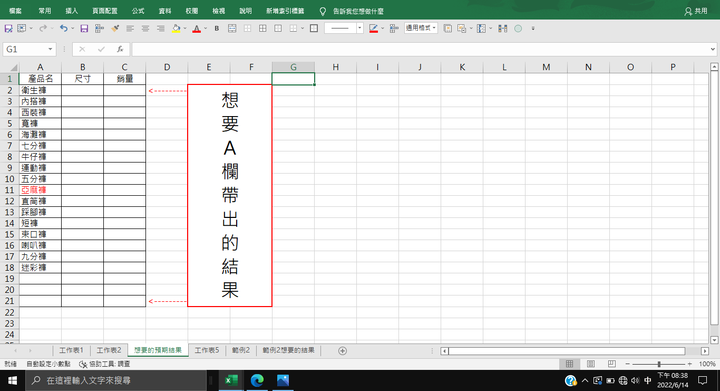Click the vertical scrollbar down arrow
This screenshot has width=720, height=391.
point(714,340)
